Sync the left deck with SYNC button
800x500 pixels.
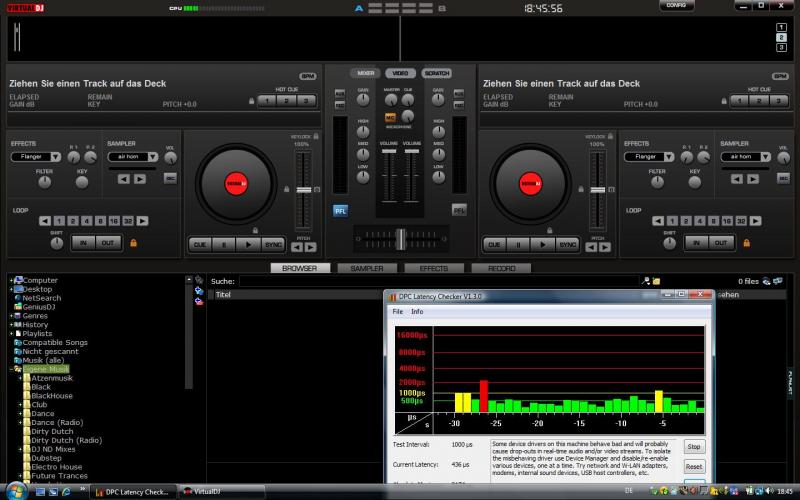pyautogui.click(x=273, y=245)
